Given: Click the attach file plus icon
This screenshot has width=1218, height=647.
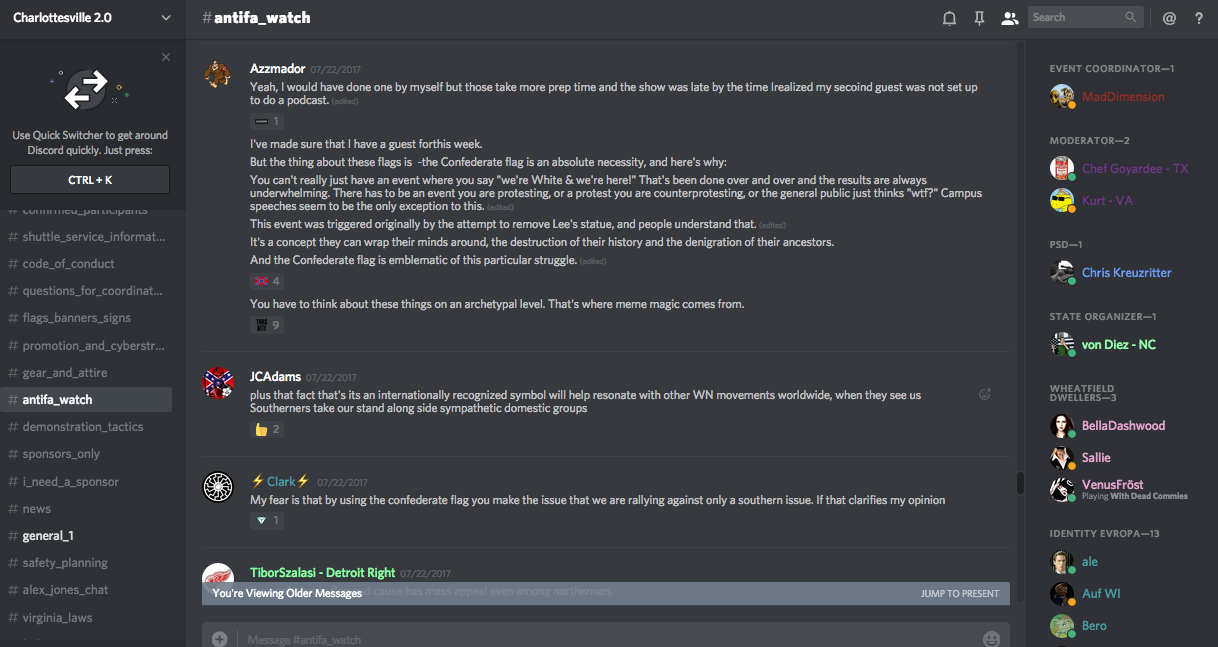Looking at the screenshot, I should pos(219,639).
